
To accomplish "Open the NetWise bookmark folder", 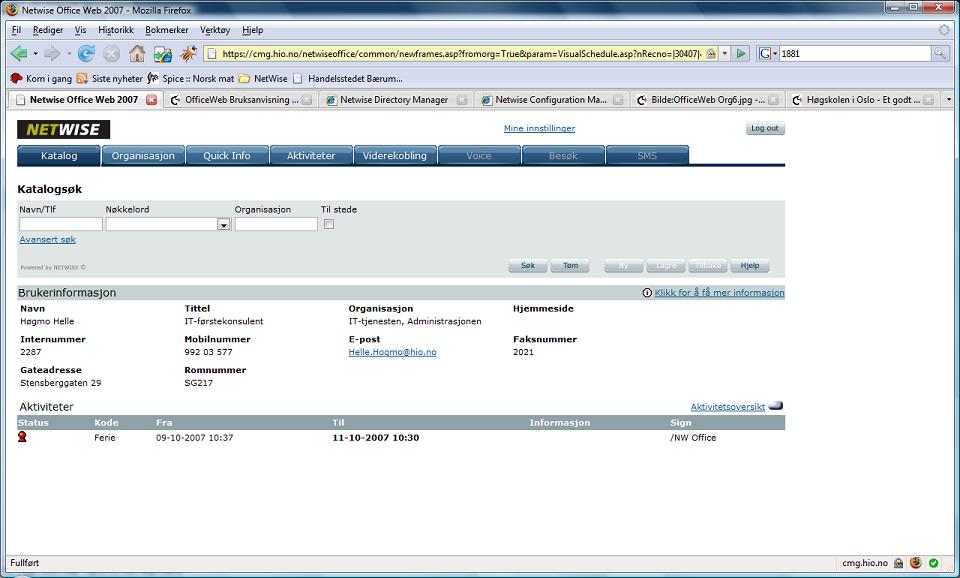I will (x=263, y=78).
